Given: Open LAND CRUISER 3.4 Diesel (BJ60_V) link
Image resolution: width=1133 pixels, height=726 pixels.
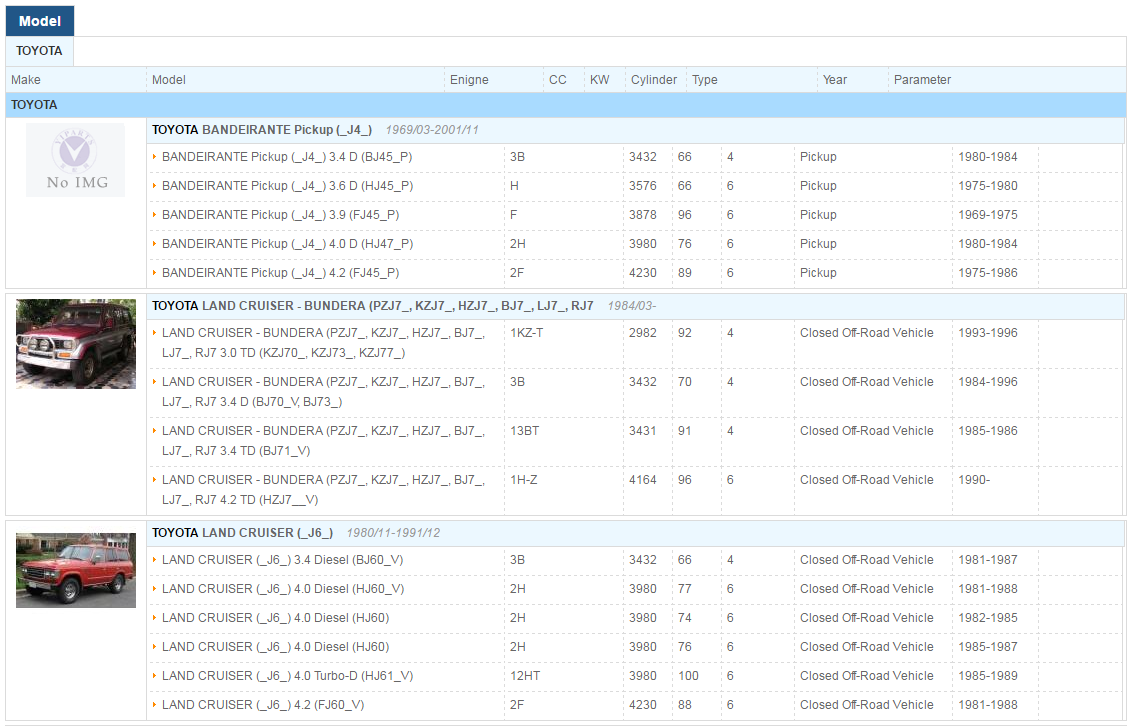Looking at the screenshot, I should pos(283,560).
